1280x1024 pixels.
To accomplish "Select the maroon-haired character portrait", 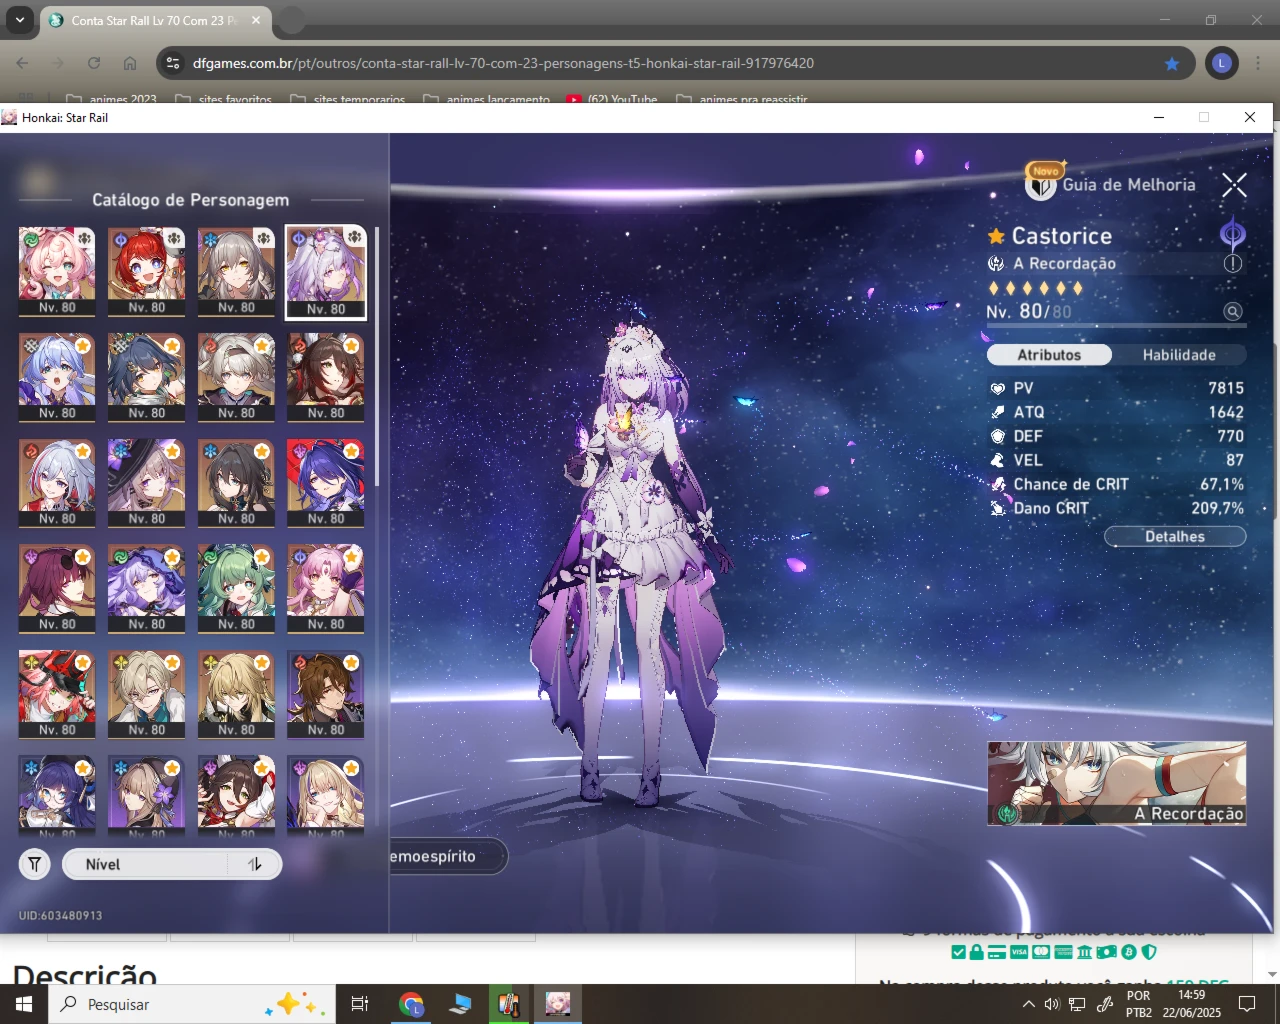I will pyautogui.click(x=57, y=589).
